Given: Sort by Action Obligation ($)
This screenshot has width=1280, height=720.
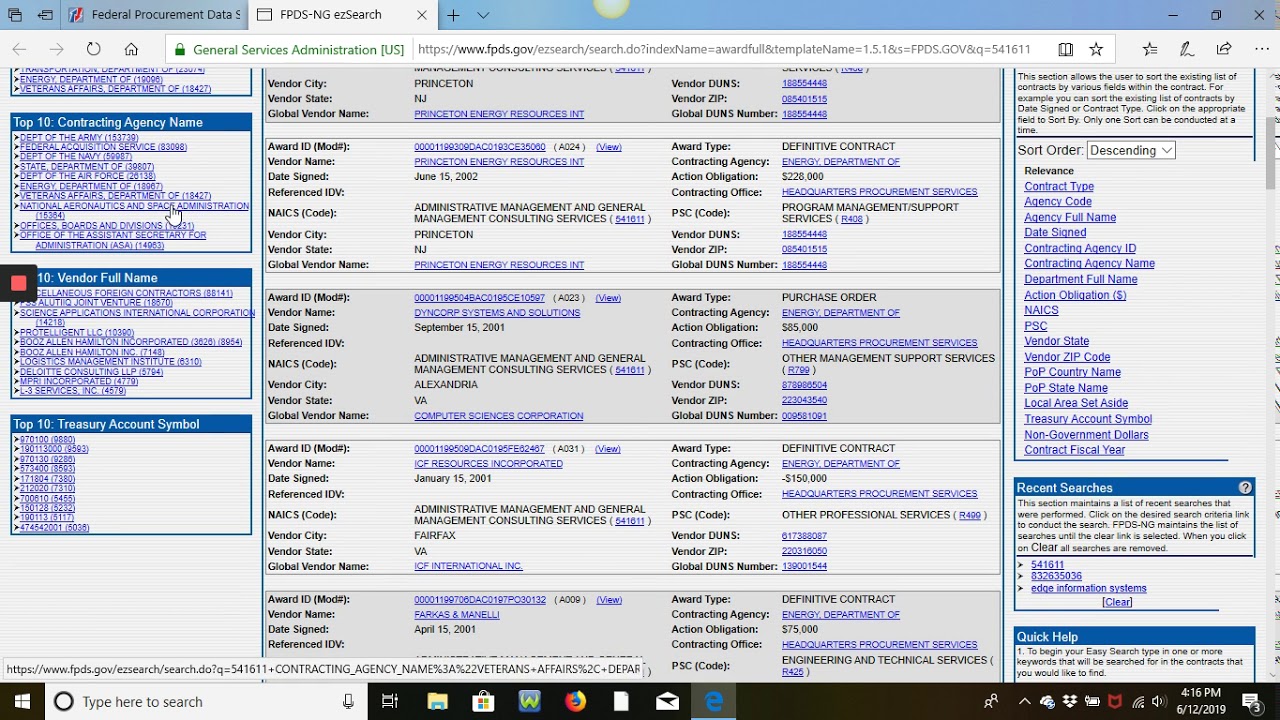Looking at the screenshot, I should (1075, 295).
